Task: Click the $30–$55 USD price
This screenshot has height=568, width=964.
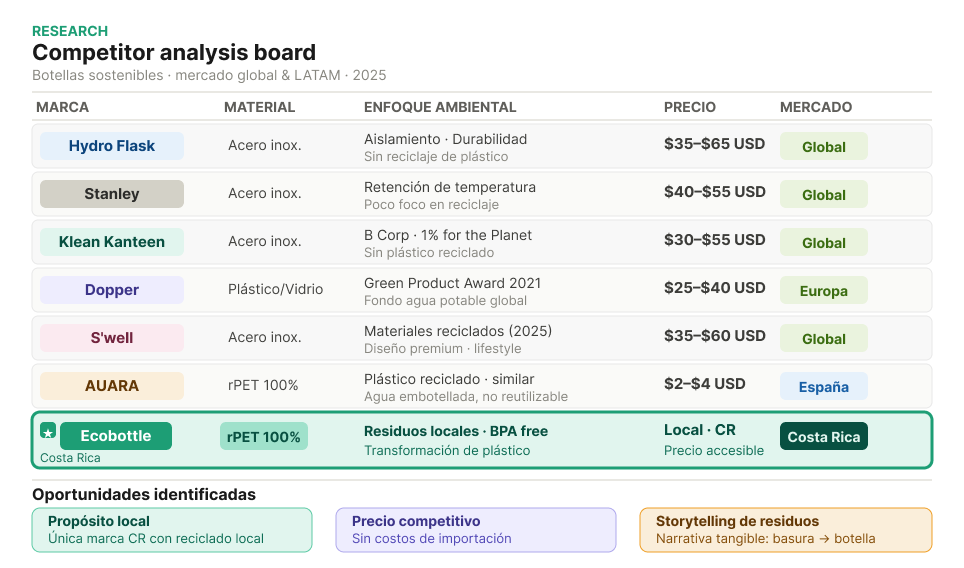Action: (714, 240)
